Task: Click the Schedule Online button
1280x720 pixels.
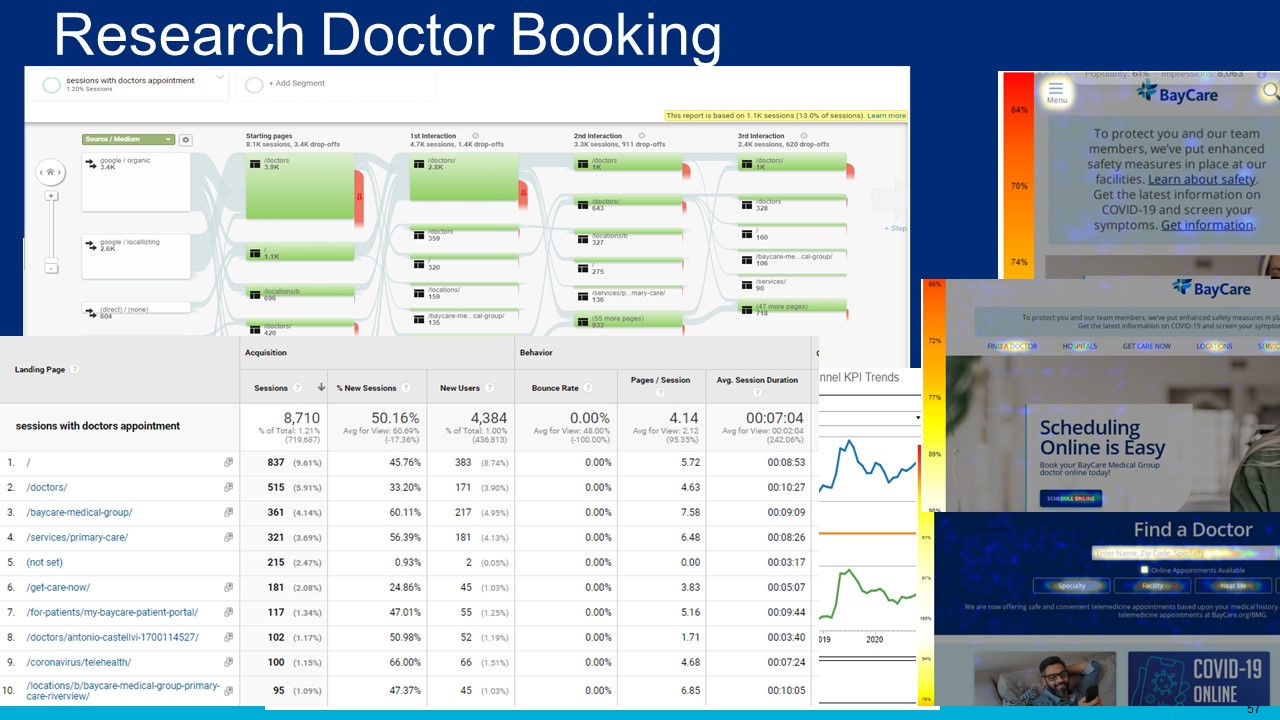Action: click(x=1070, y=498)
